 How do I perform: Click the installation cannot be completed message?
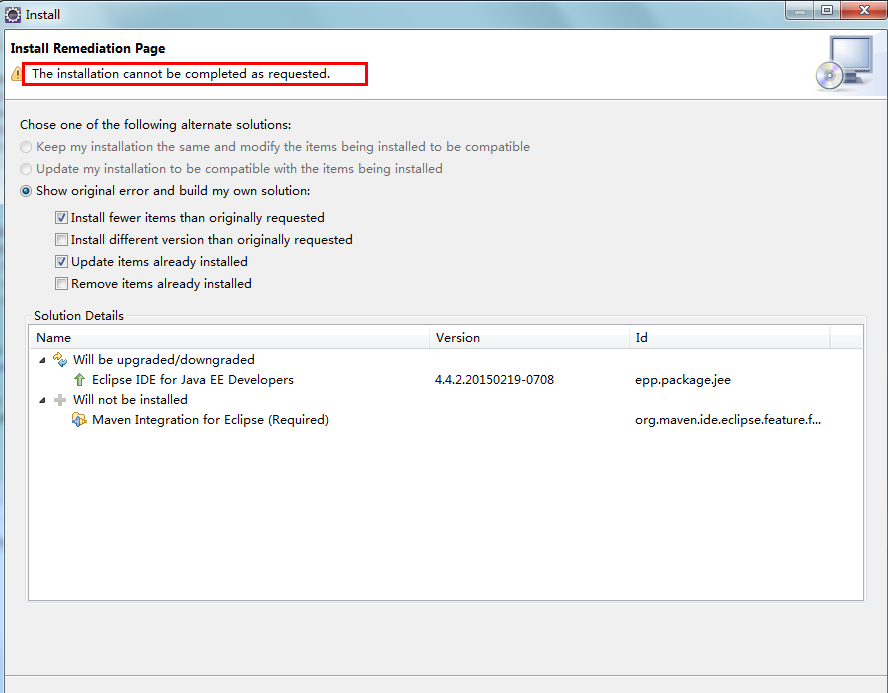tap(181, 74)
